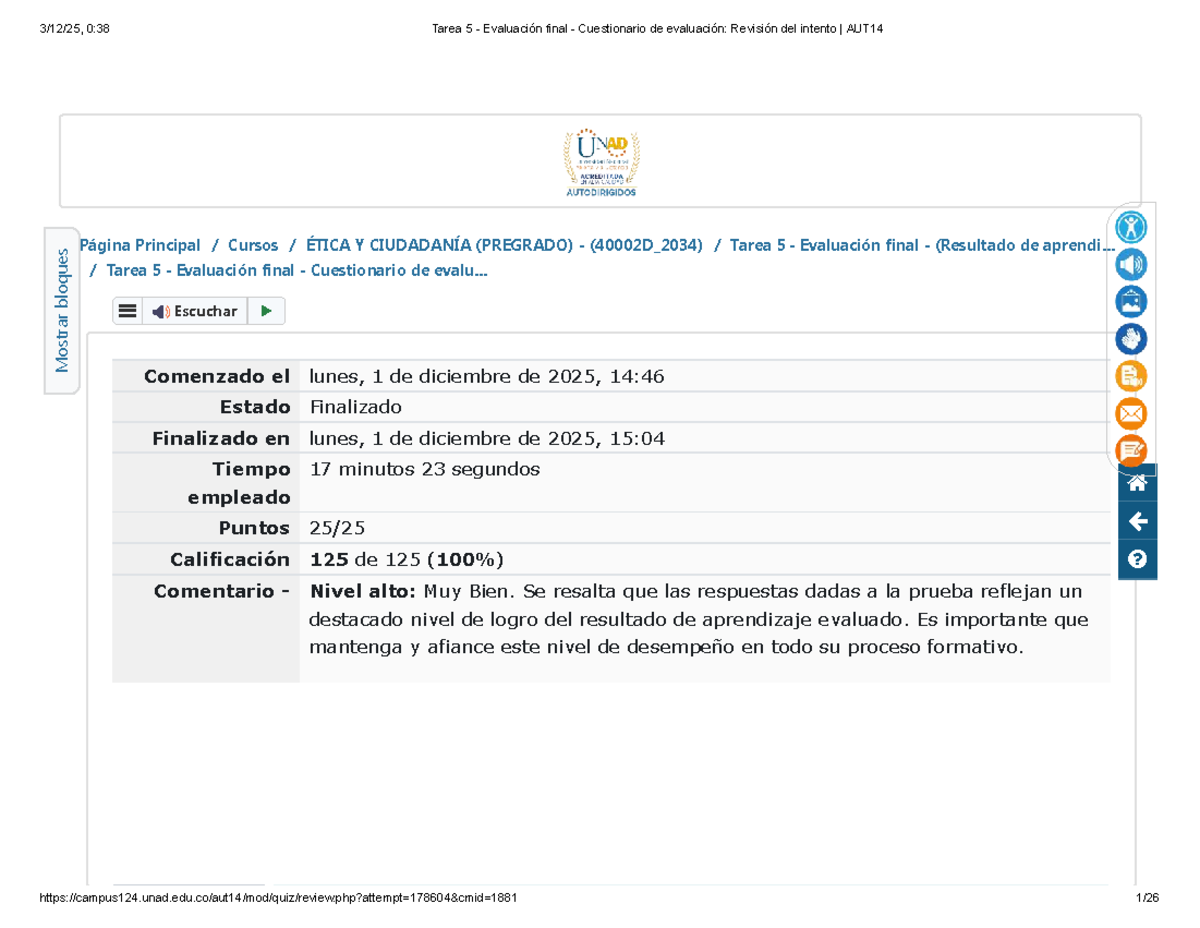
Task: Select the start date 'lunes, 1 de diciembre de 2025, 14:46'
Action: [x=487, y=376]
